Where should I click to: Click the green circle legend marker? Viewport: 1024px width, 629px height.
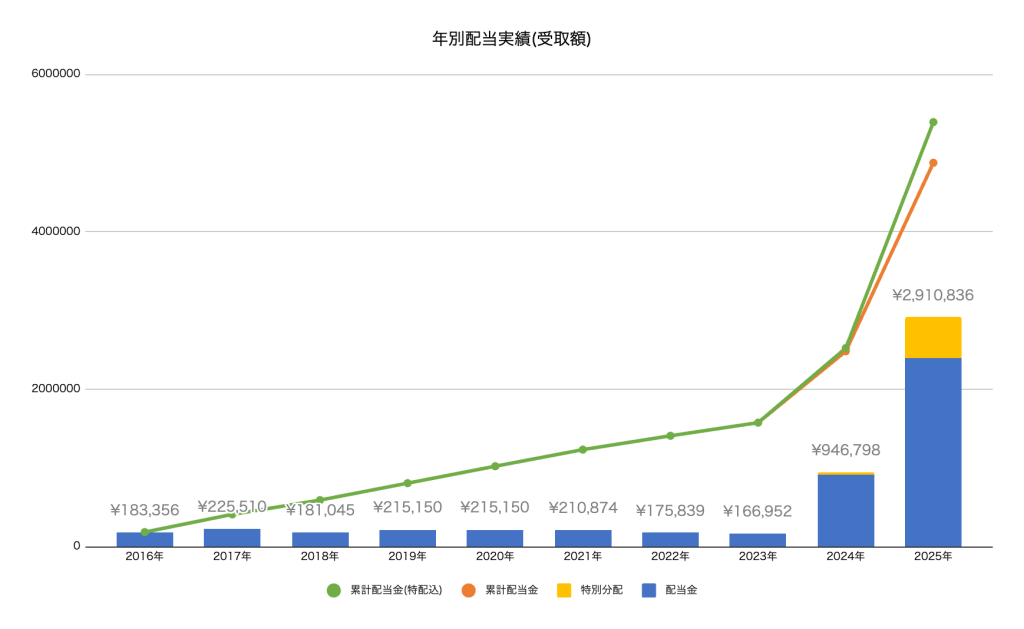click(334, 590)
